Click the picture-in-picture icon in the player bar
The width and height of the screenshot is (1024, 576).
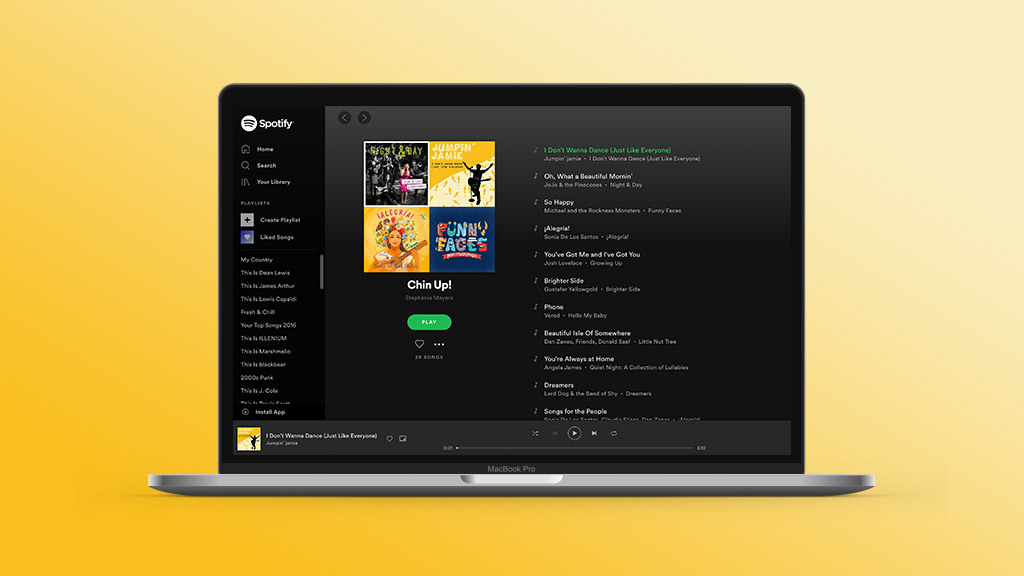[x=403, y=439]
